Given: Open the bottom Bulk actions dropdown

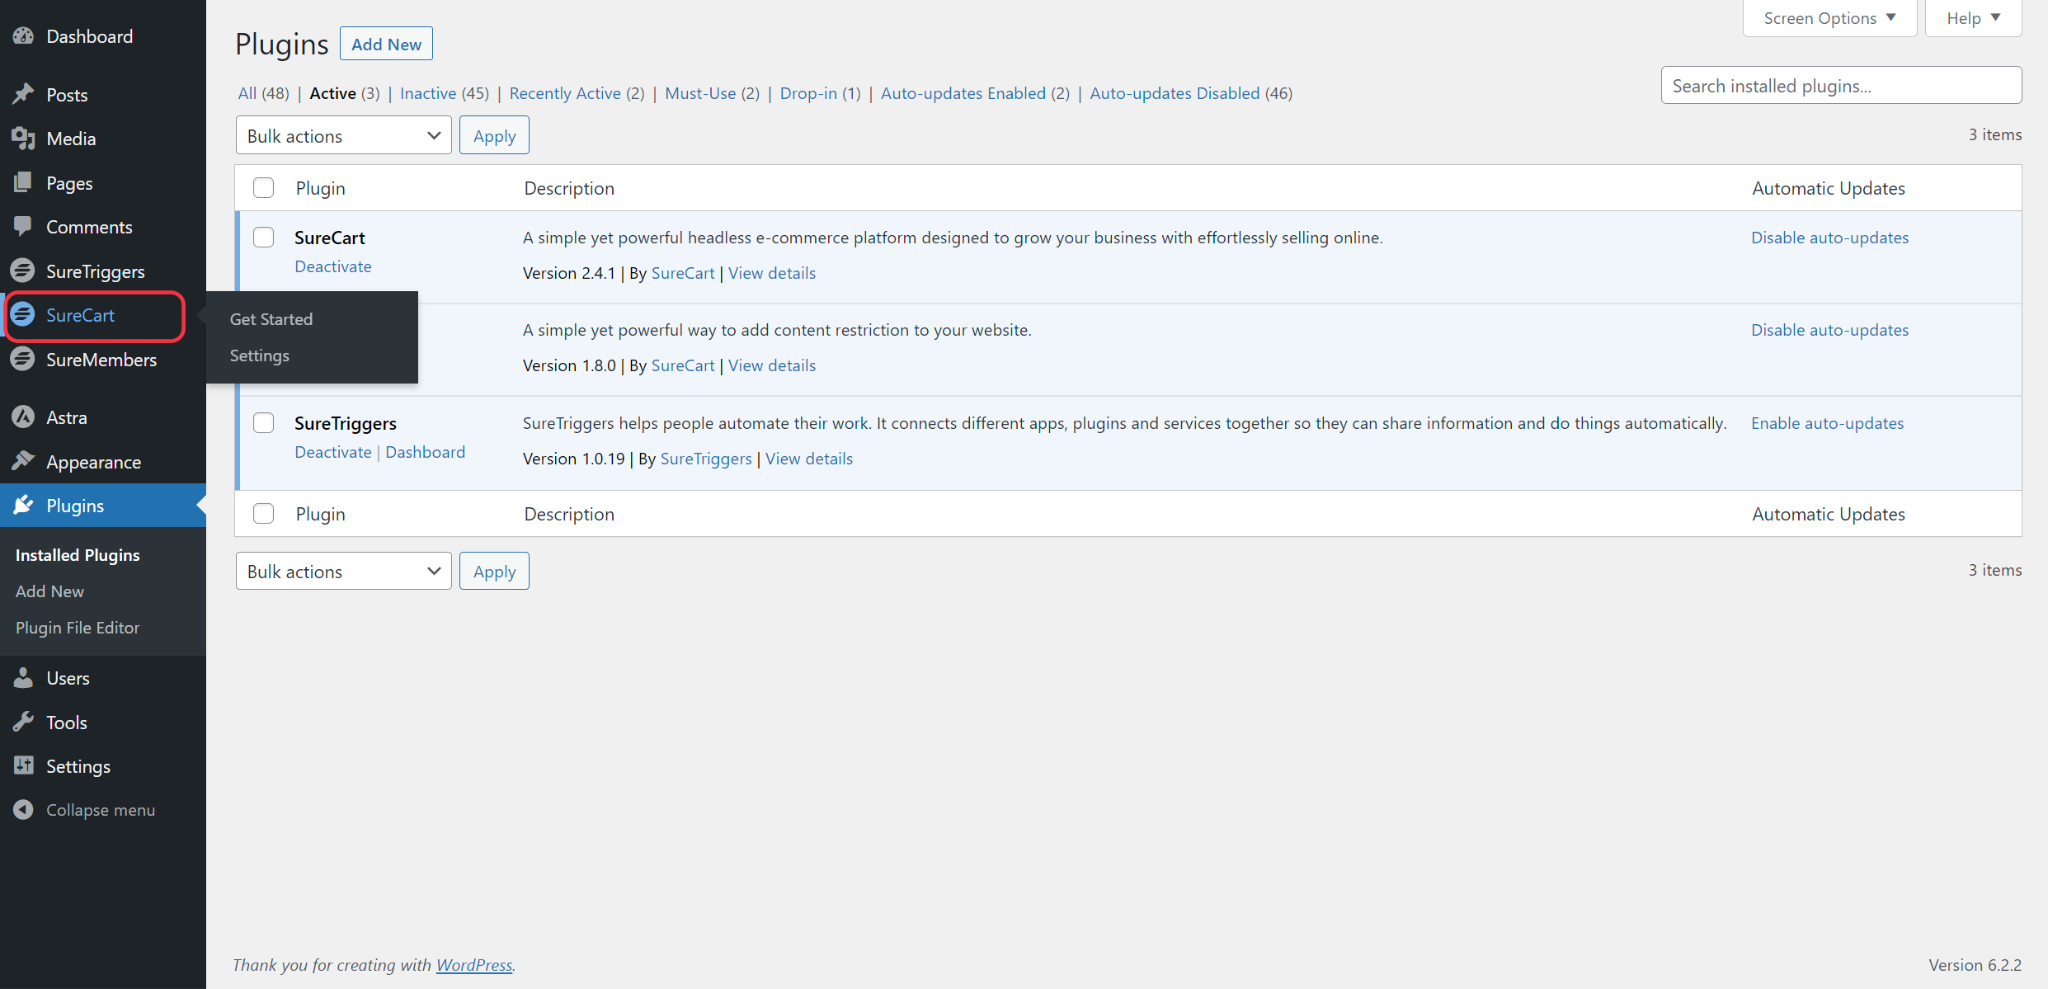Looking at the screenshot, I should (x=343, y=571).
